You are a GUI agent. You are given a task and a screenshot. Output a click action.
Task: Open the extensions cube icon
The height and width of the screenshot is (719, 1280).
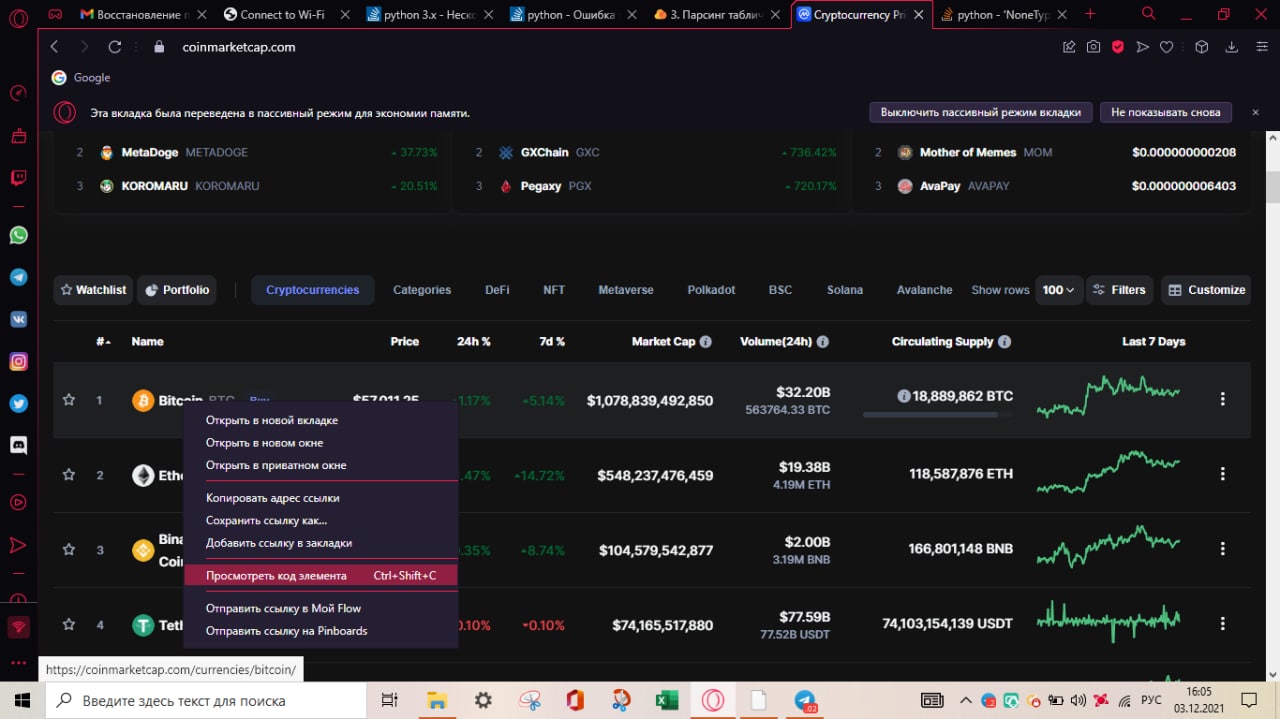click(1202, 47)
